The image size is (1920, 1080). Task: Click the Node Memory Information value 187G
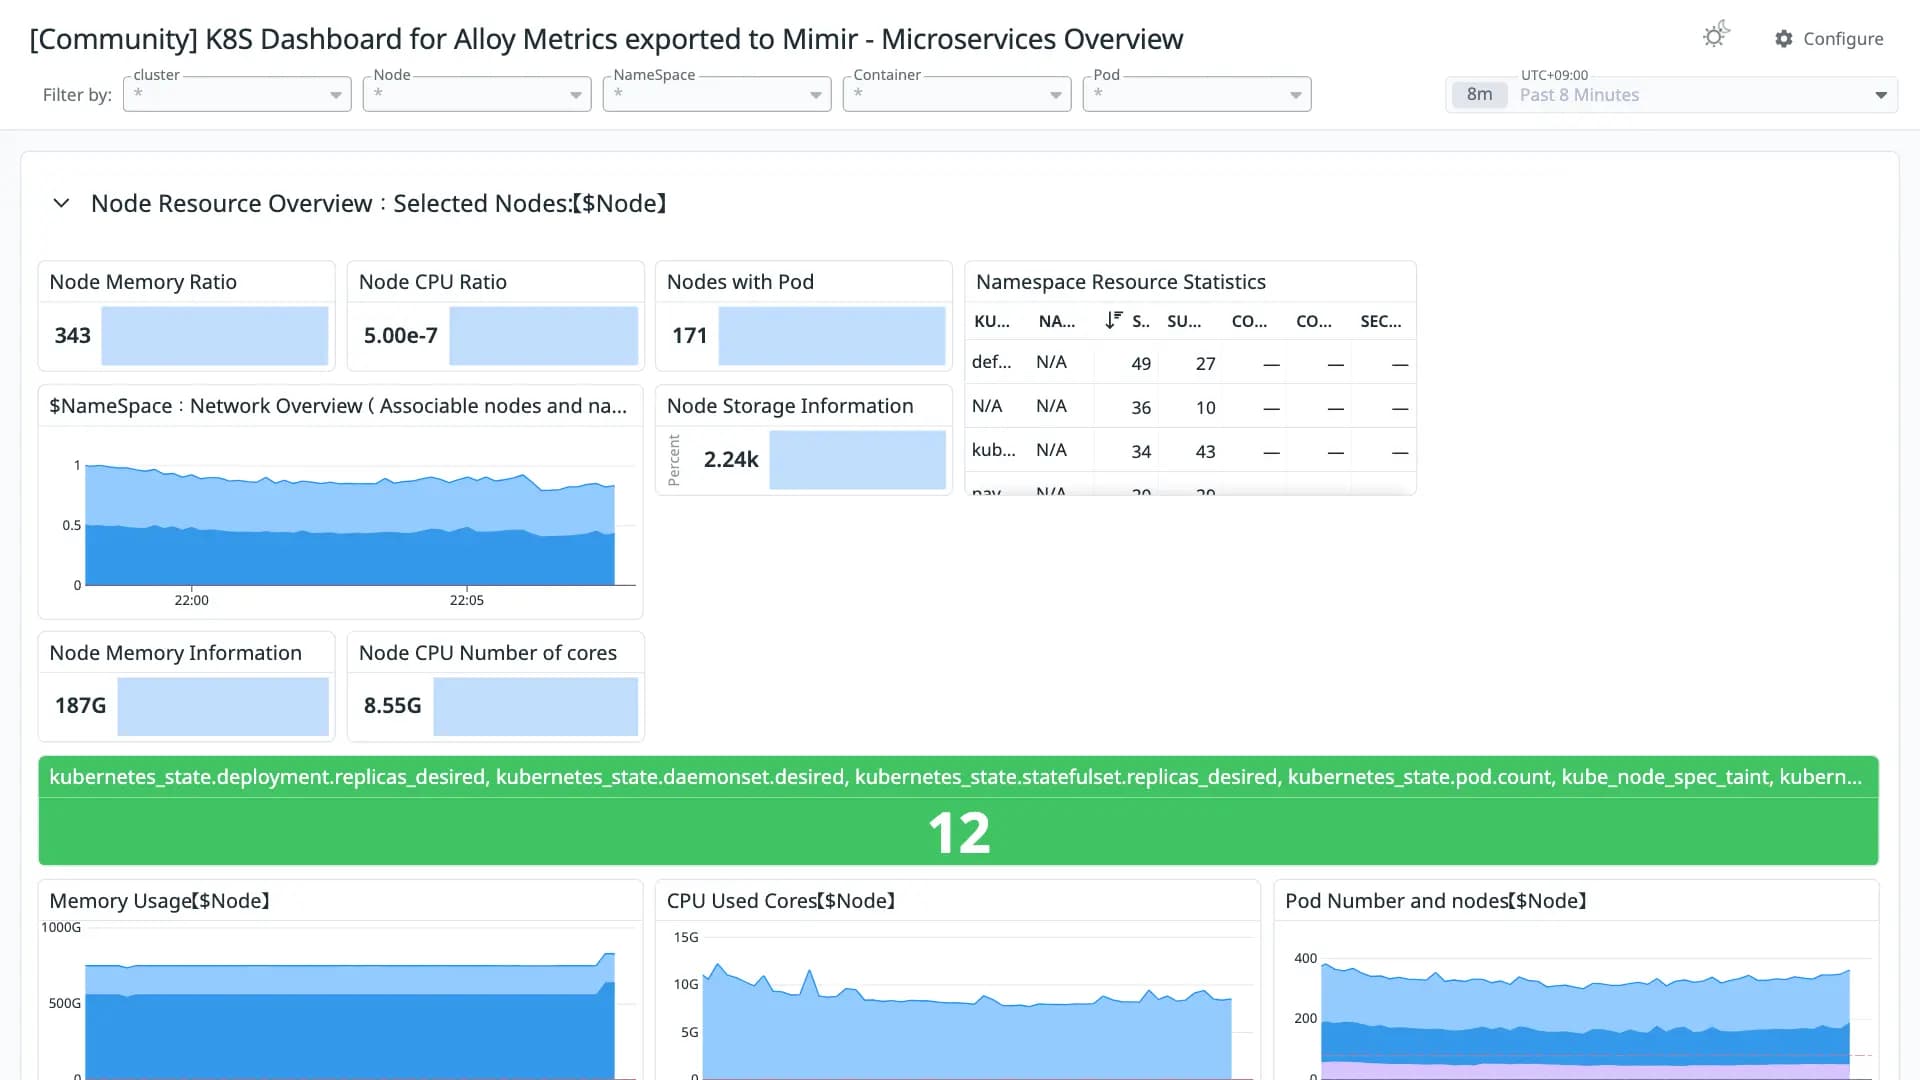[80, 706]
